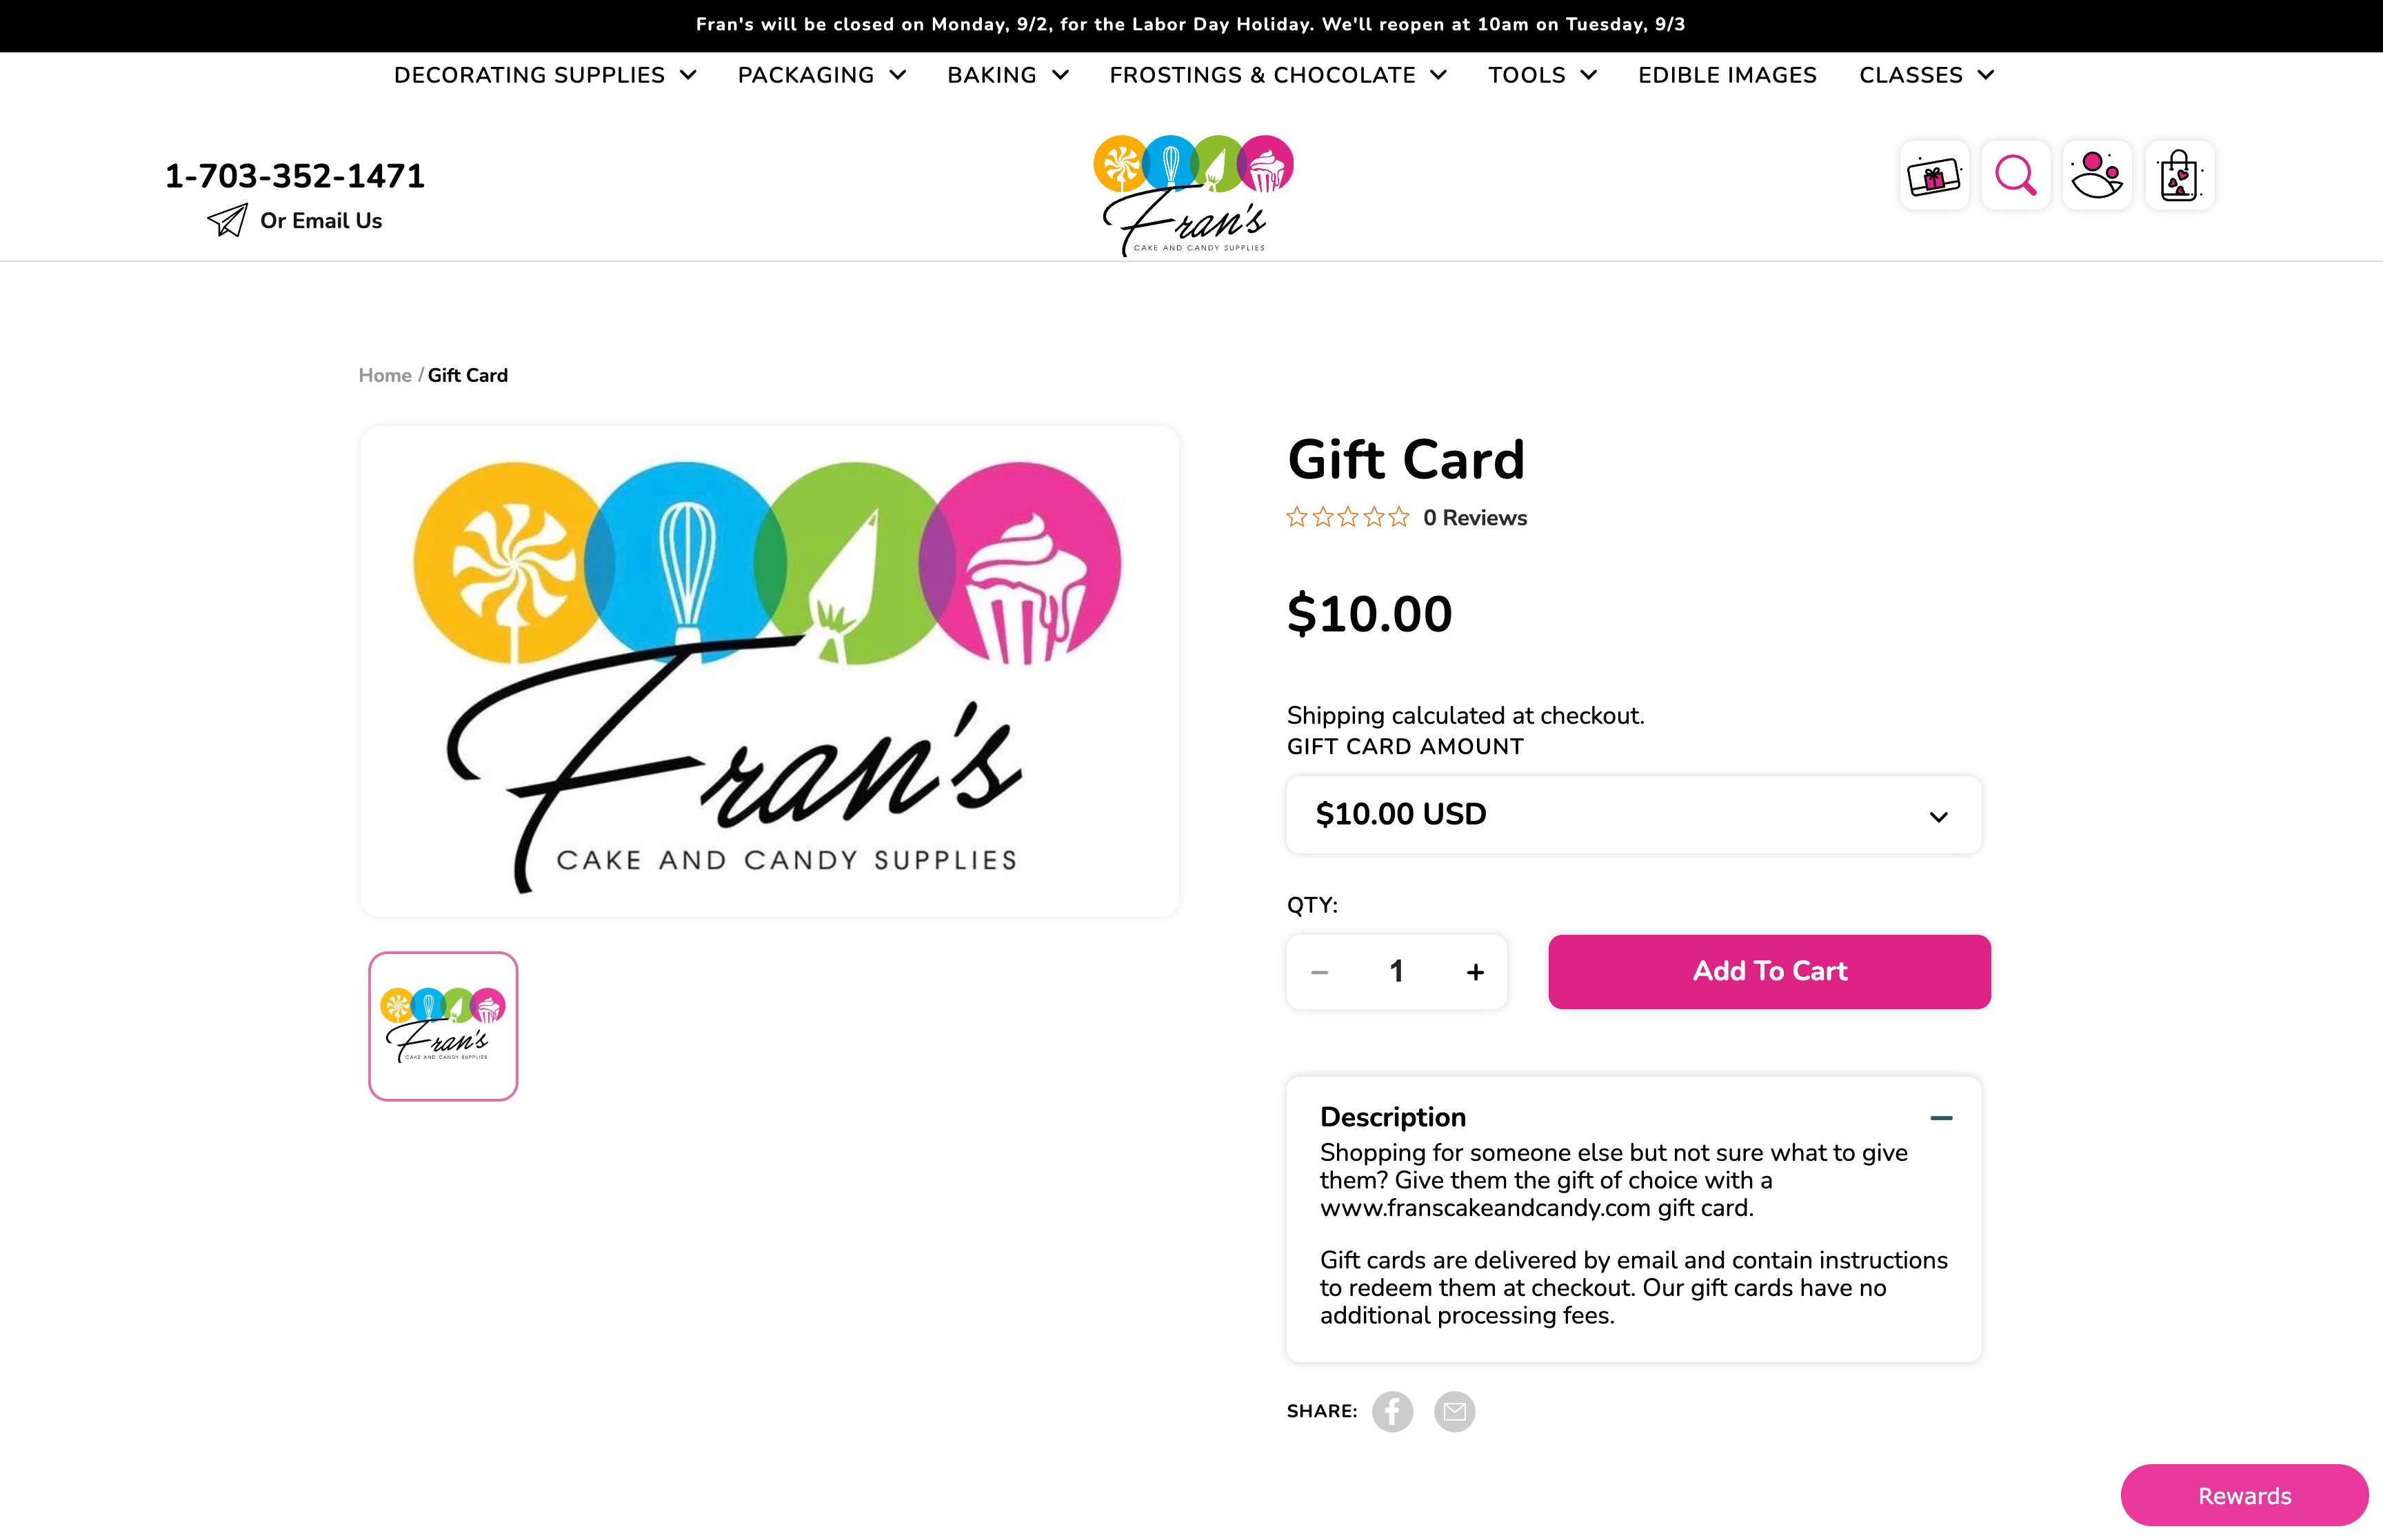The image size is (2383, 1540).
Task: Go to Home via the breadcrumb link
Action: coord(385,375)
